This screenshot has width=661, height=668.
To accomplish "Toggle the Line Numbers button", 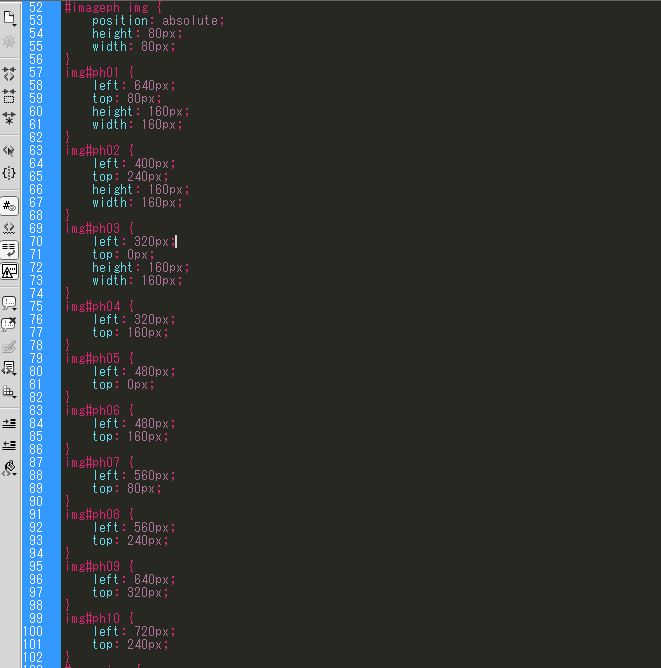I will tap(9, 206).
